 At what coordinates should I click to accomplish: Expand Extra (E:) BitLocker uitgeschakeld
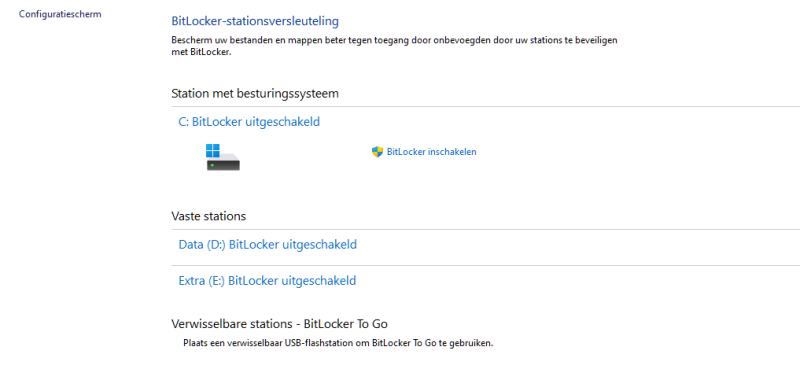(x=267, y=281)
